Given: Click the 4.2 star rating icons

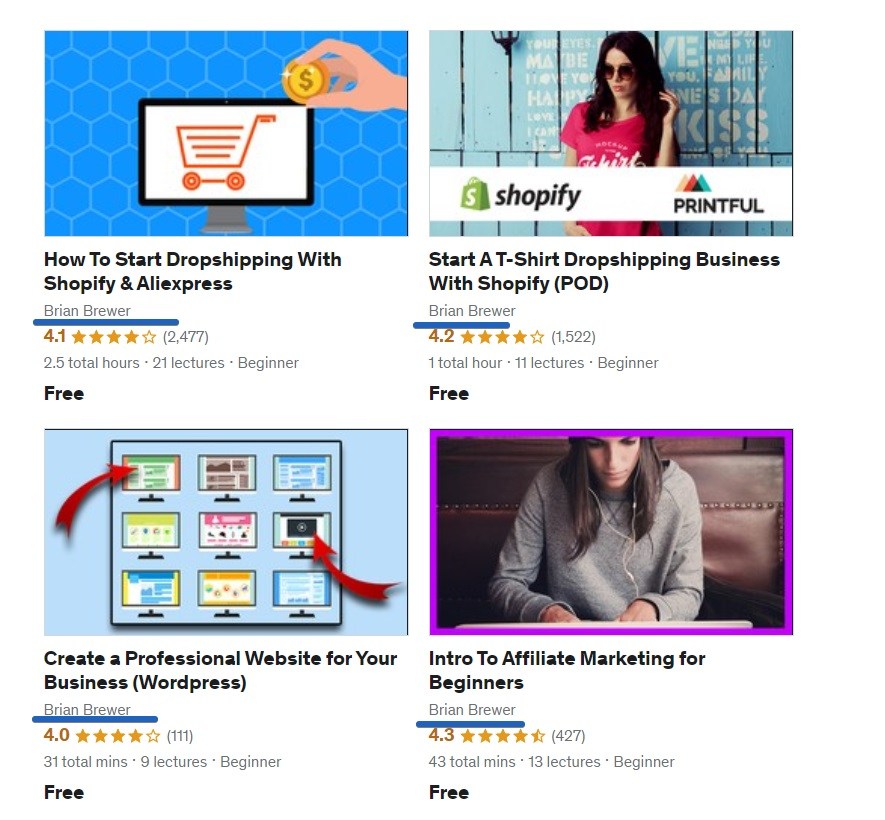Looking at the screenshot, I should tap(502, 337).
